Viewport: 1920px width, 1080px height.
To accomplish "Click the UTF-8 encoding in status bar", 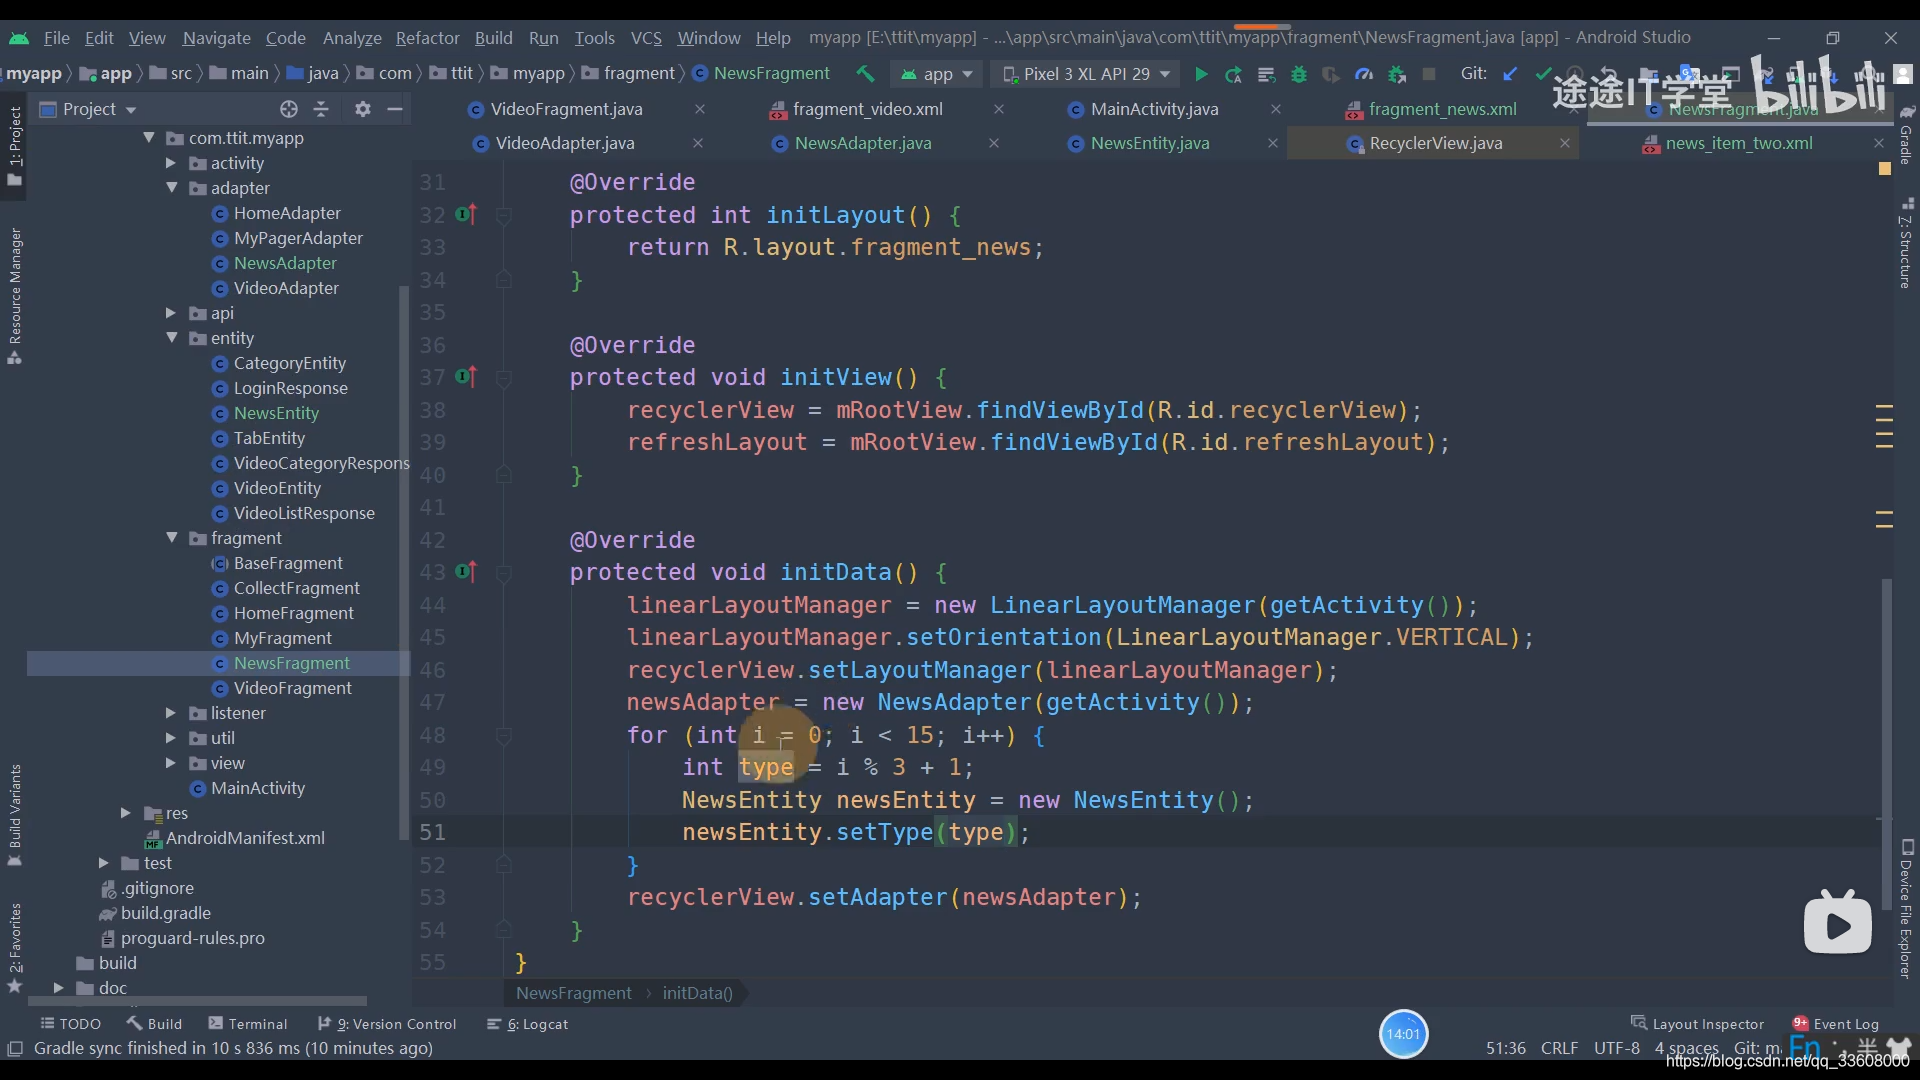I will pos(1616,1048).
